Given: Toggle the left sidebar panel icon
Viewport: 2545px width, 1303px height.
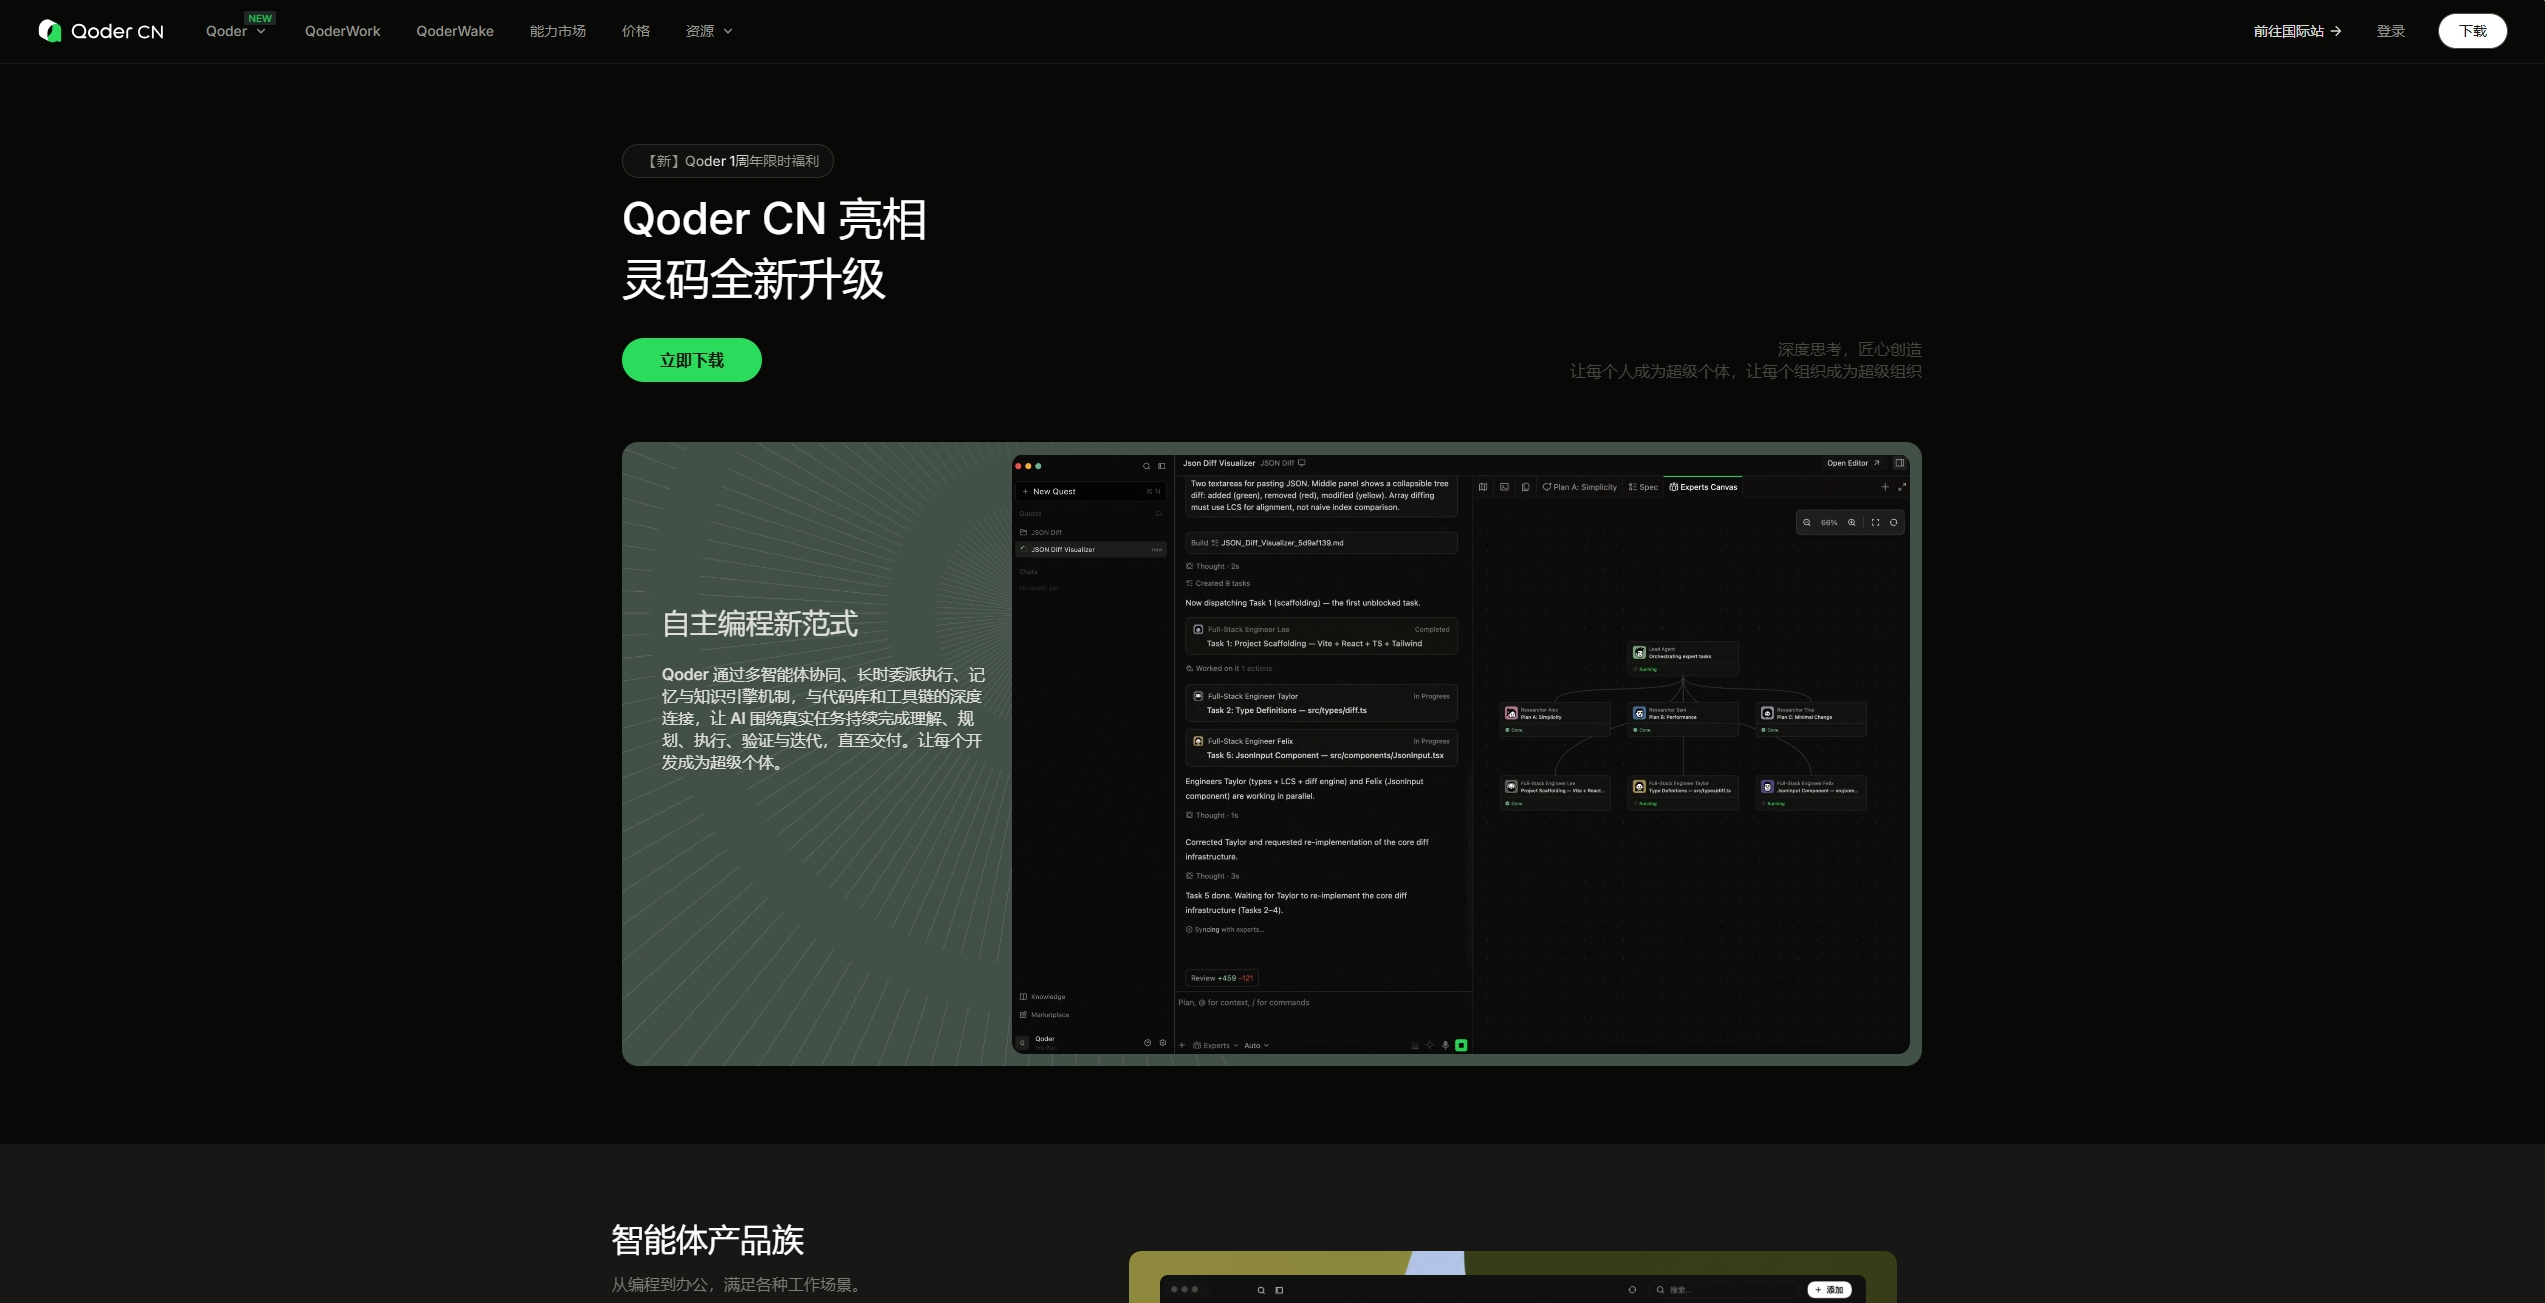Looking at the screenshot, I should [x=1161, y=466].
